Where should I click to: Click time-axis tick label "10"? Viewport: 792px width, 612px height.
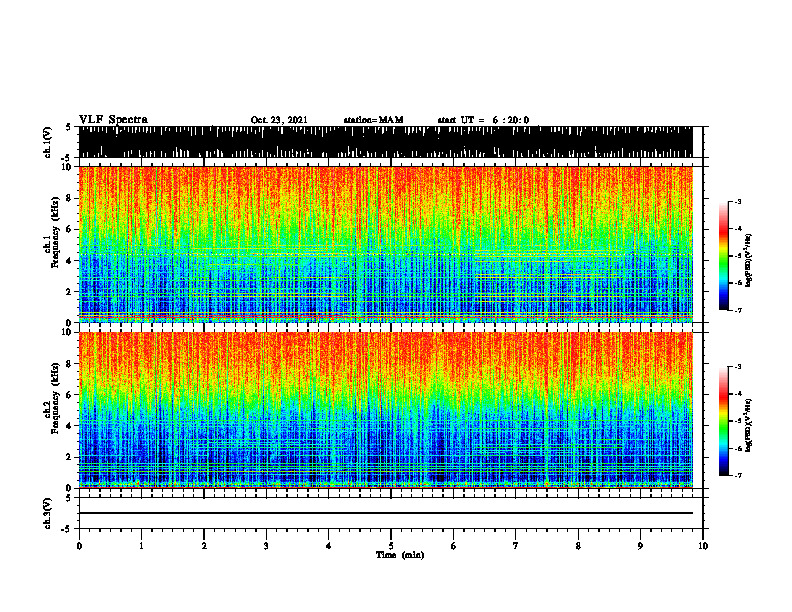point(703,546)
